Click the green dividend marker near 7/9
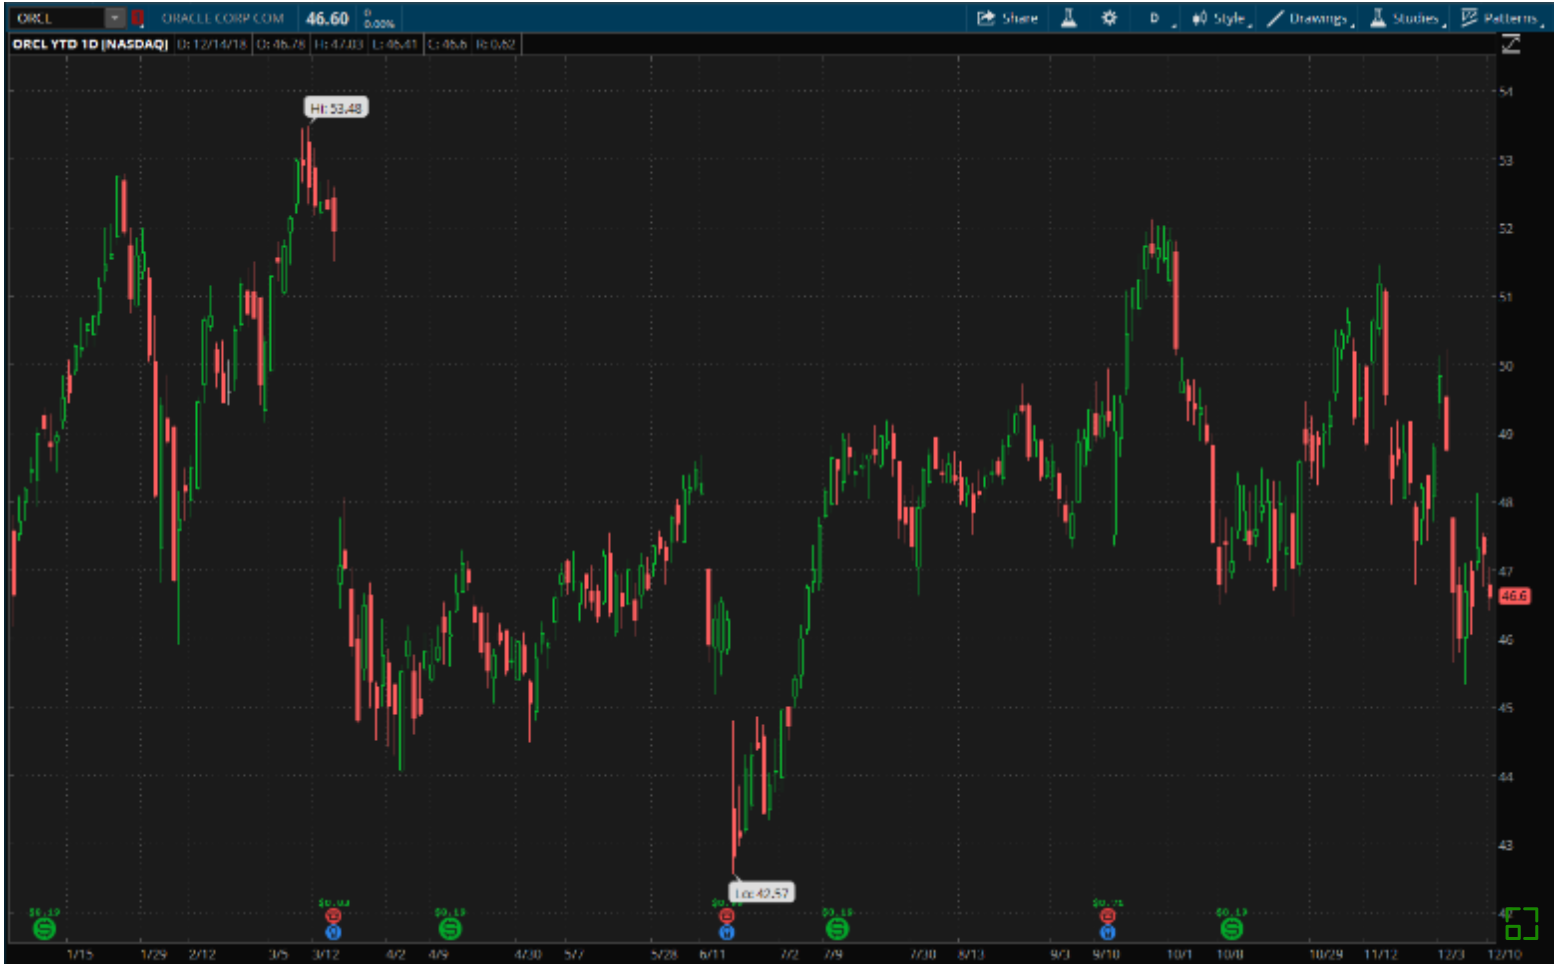This screenshot has height=964, width=1554. (x=837, y=929)
